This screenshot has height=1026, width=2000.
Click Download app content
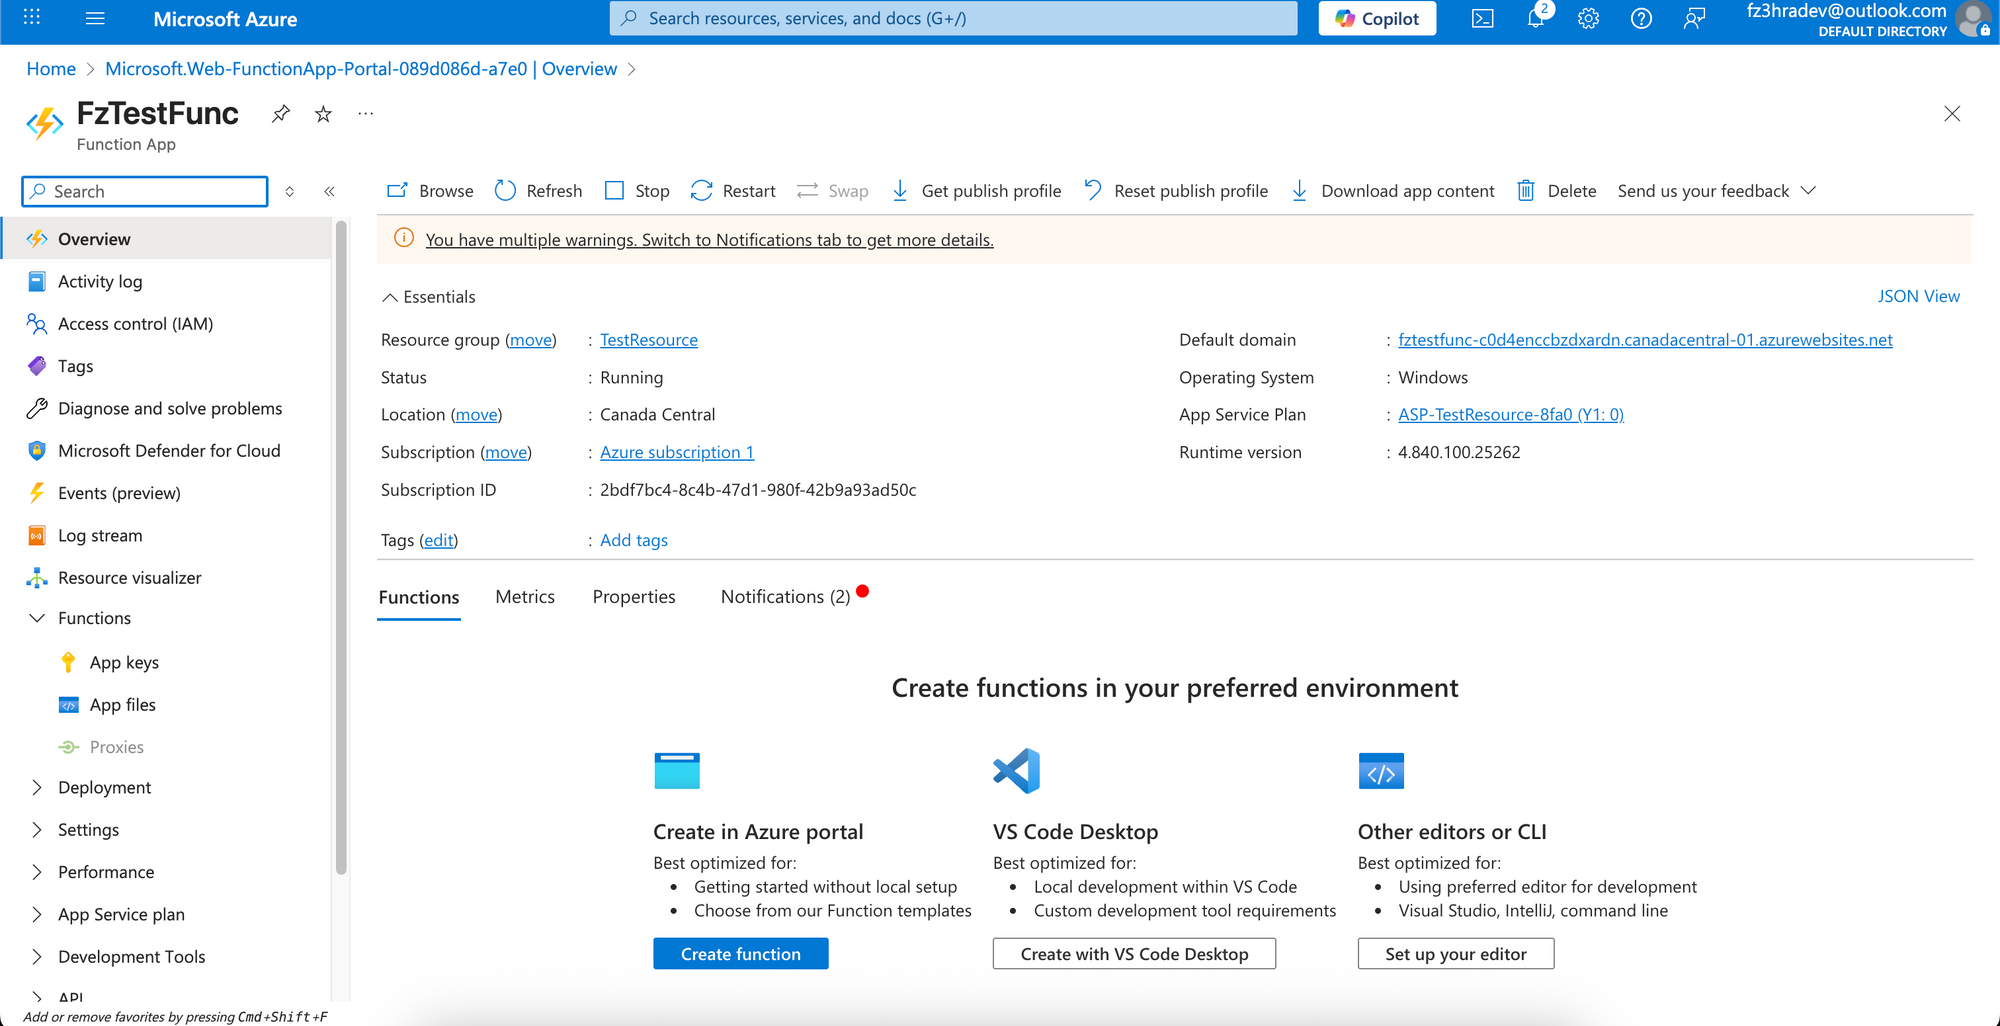click(x=1393, y=191)
